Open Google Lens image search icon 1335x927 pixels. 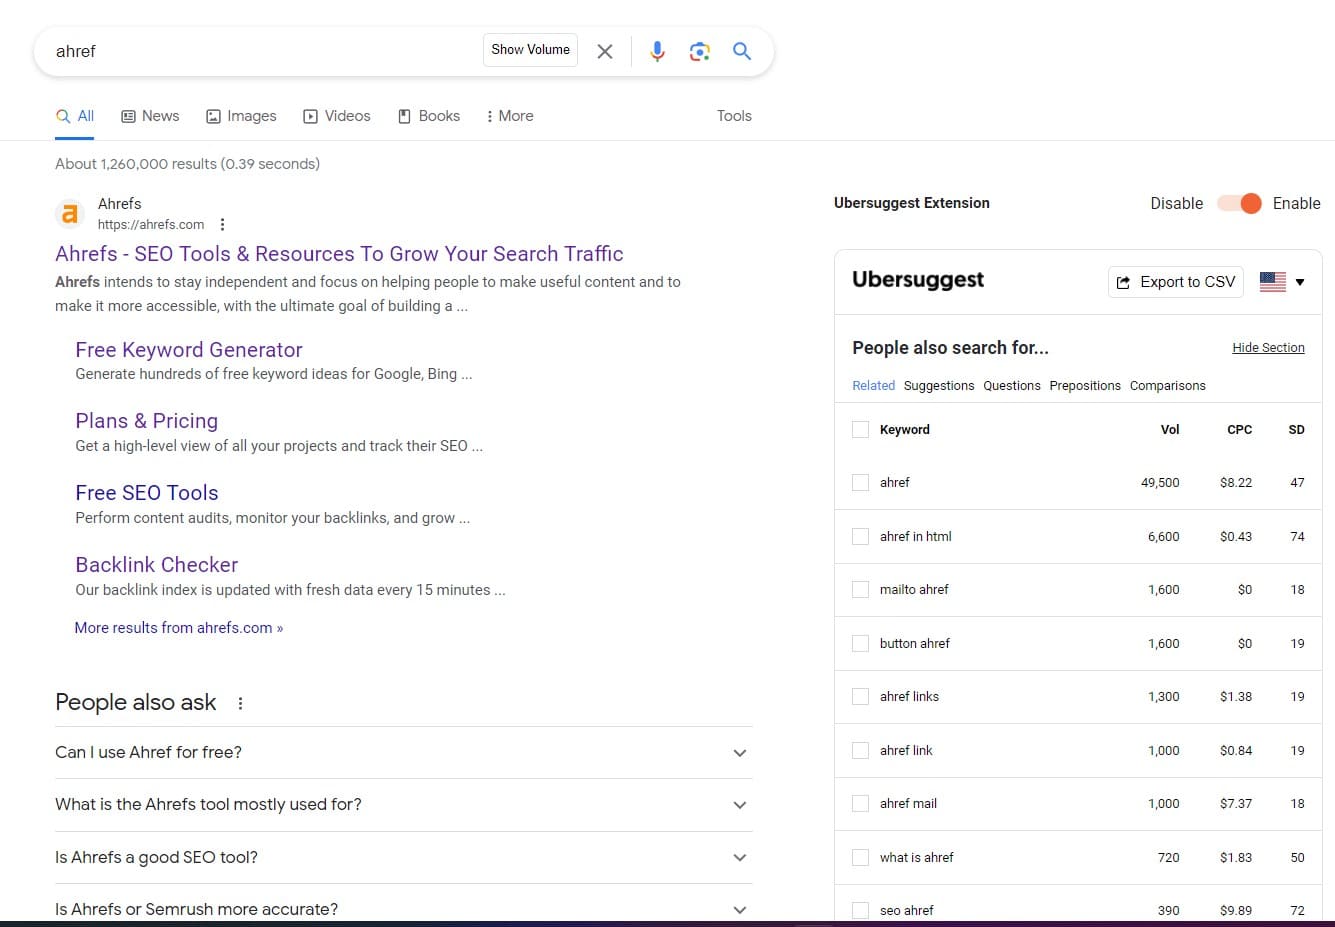[x=700, y=51]
